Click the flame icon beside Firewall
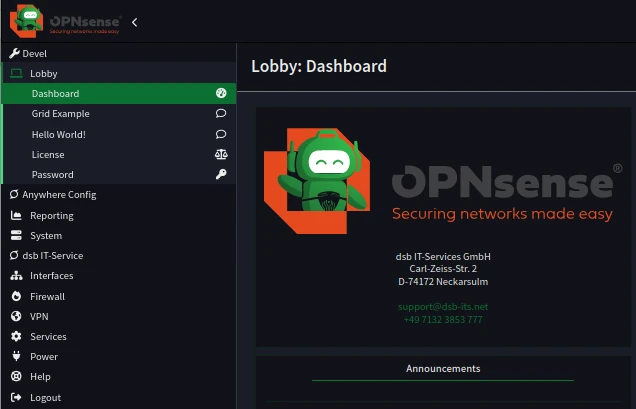The width and height of the screenshot is (636, 409). 16,296
